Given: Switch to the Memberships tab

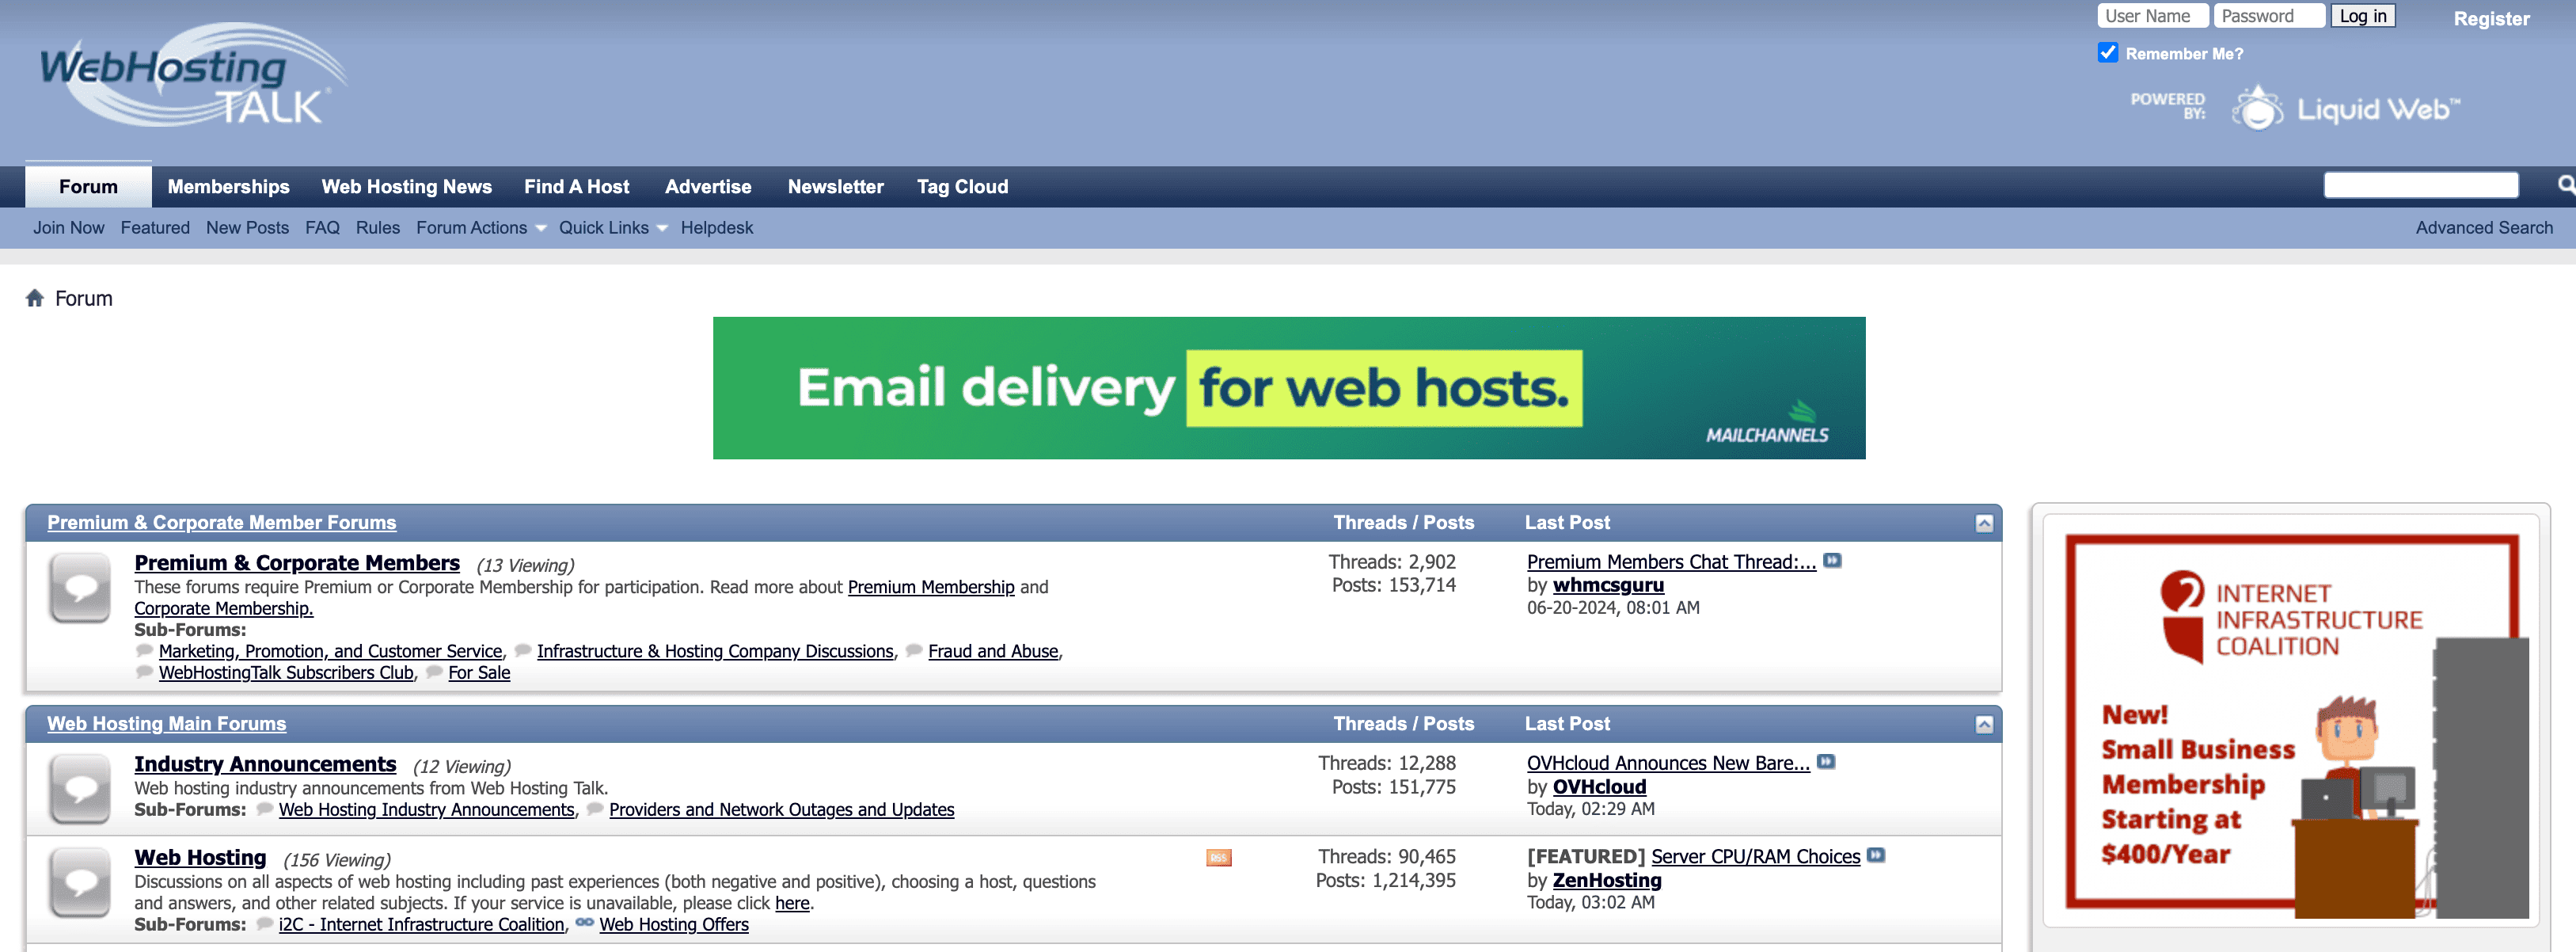Looking at the screenshot, I should [228, 186].
